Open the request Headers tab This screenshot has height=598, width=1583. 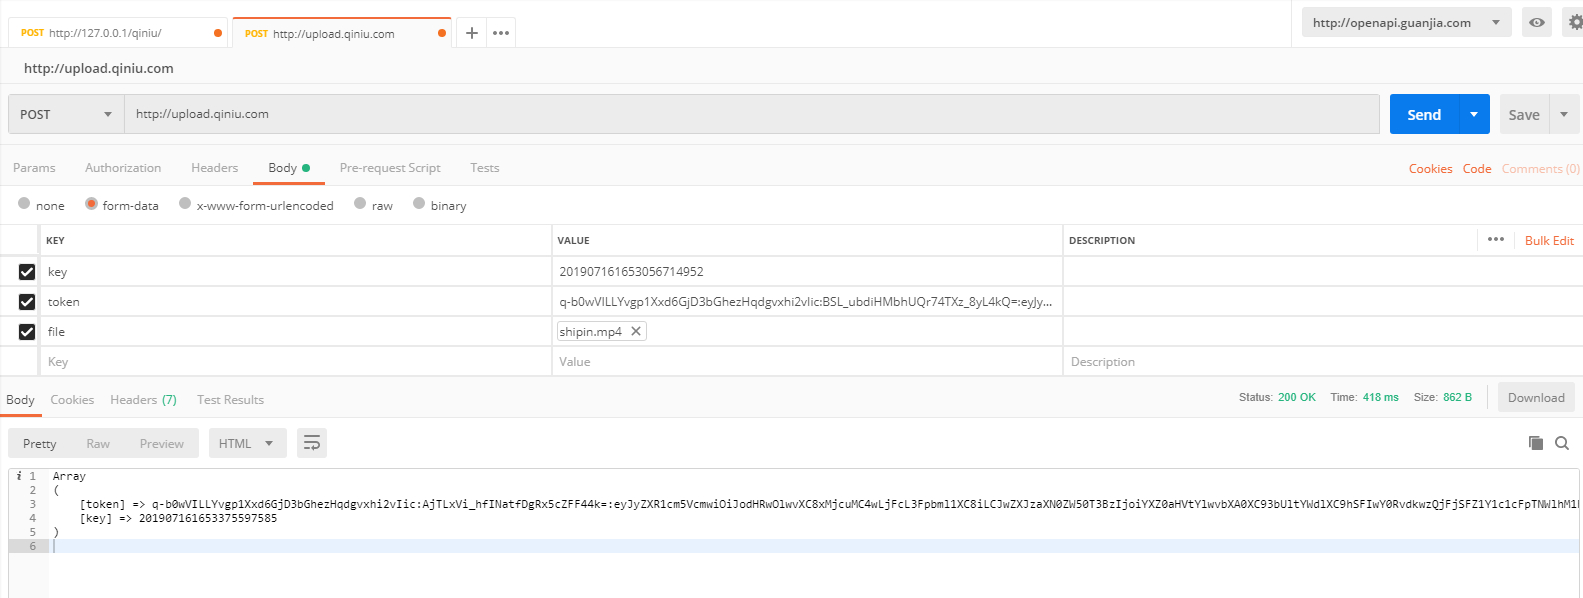pos(215,168)
